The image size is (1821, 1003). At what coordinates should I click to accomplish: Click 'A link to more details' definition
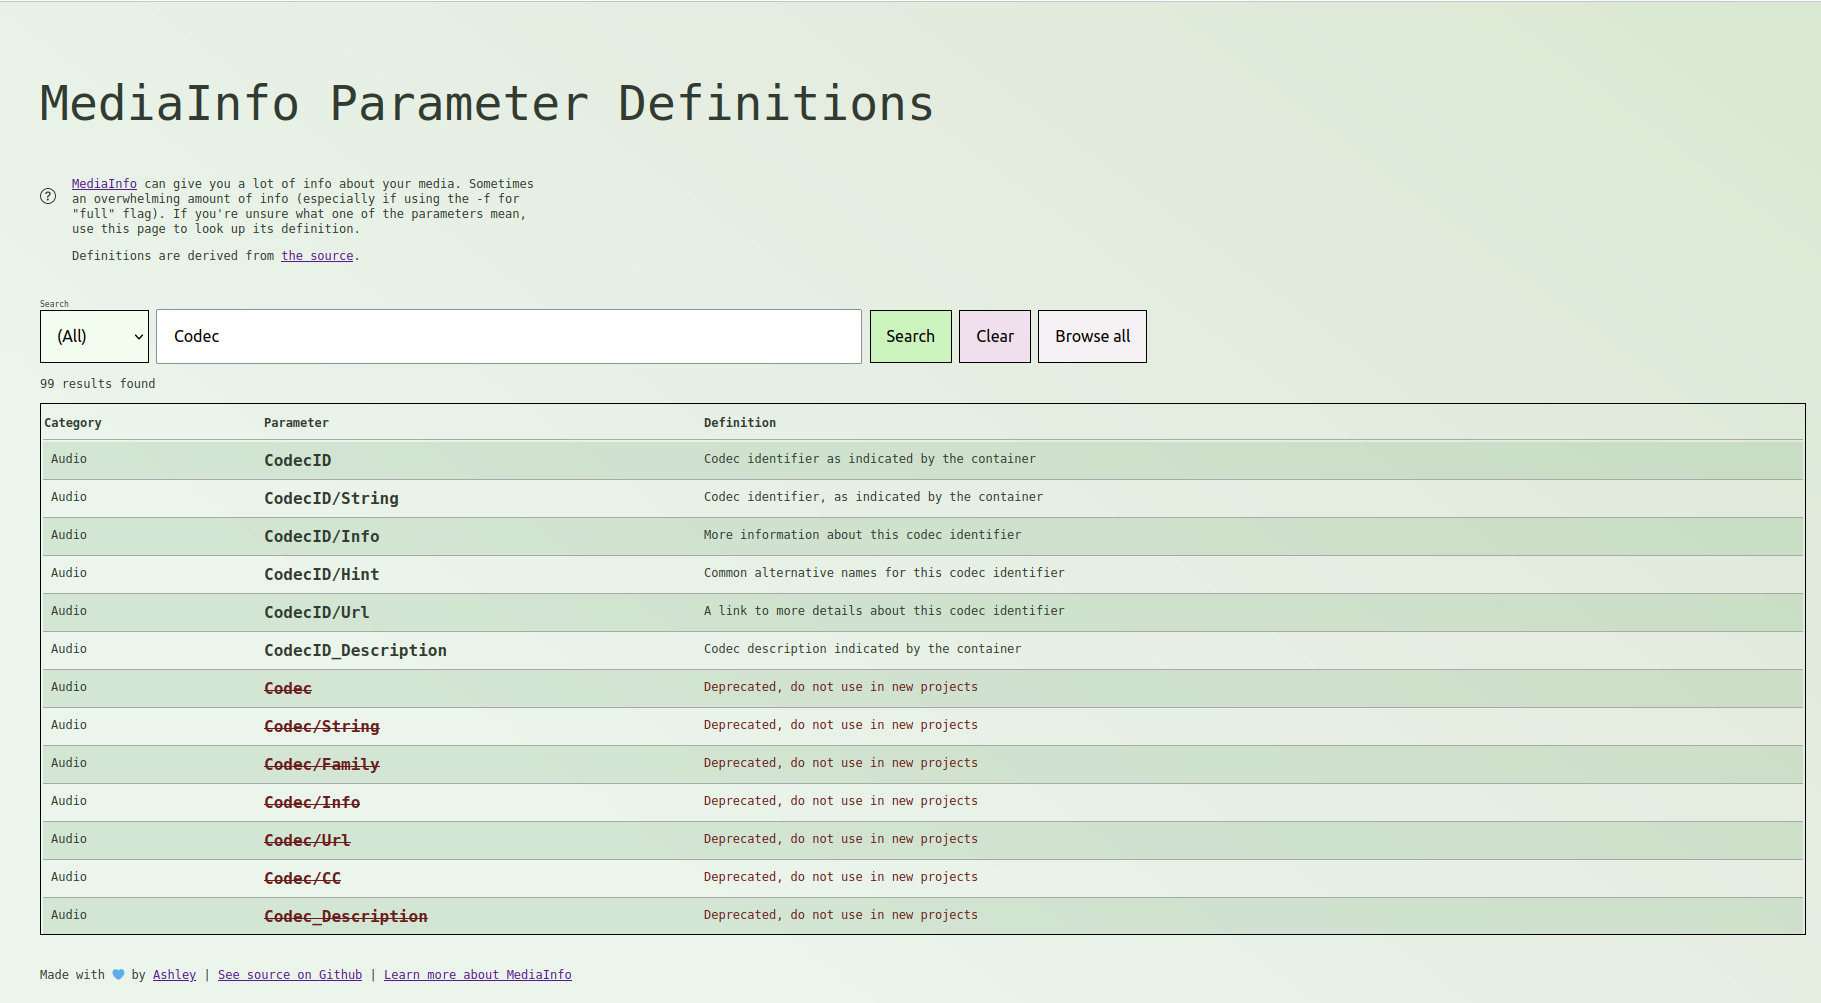[884, 611]
